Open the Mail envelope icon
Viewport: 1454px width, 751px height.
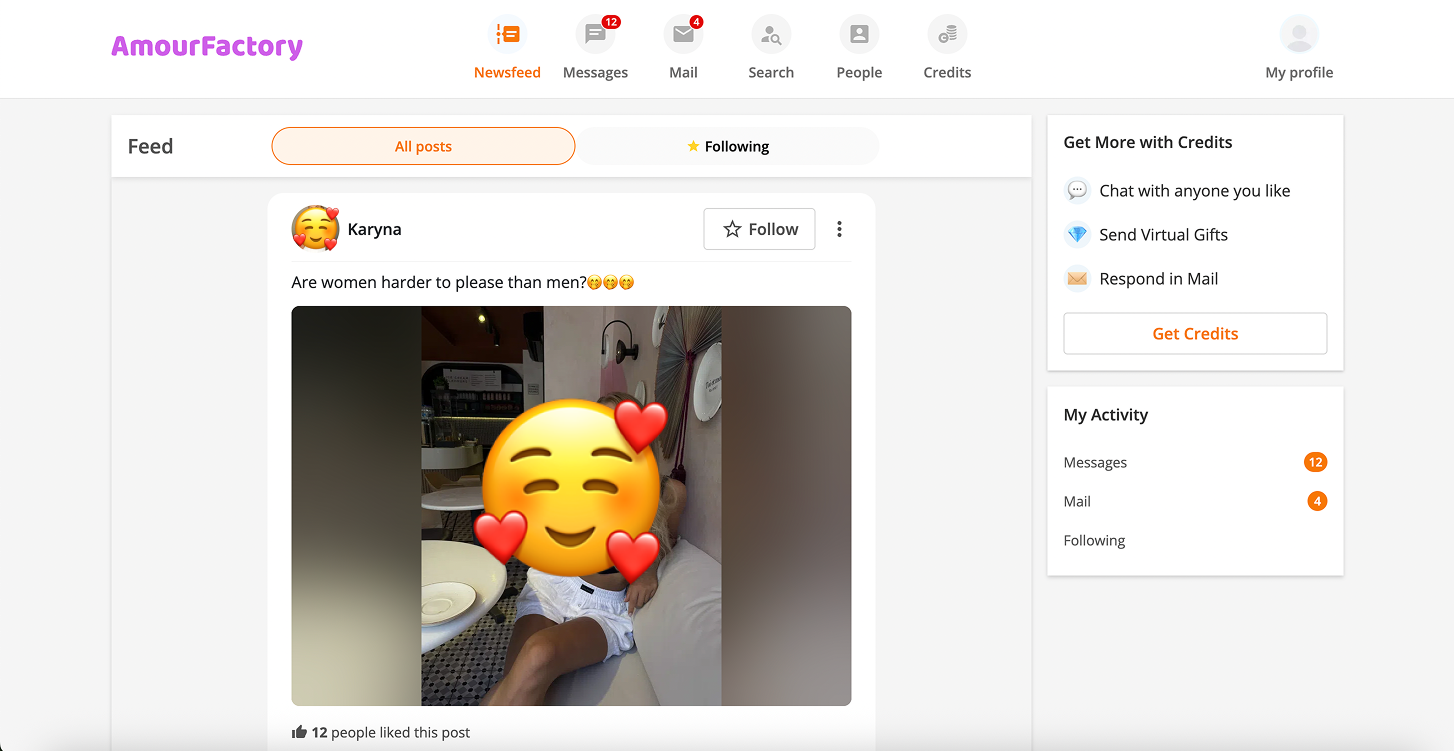point(683,33)
